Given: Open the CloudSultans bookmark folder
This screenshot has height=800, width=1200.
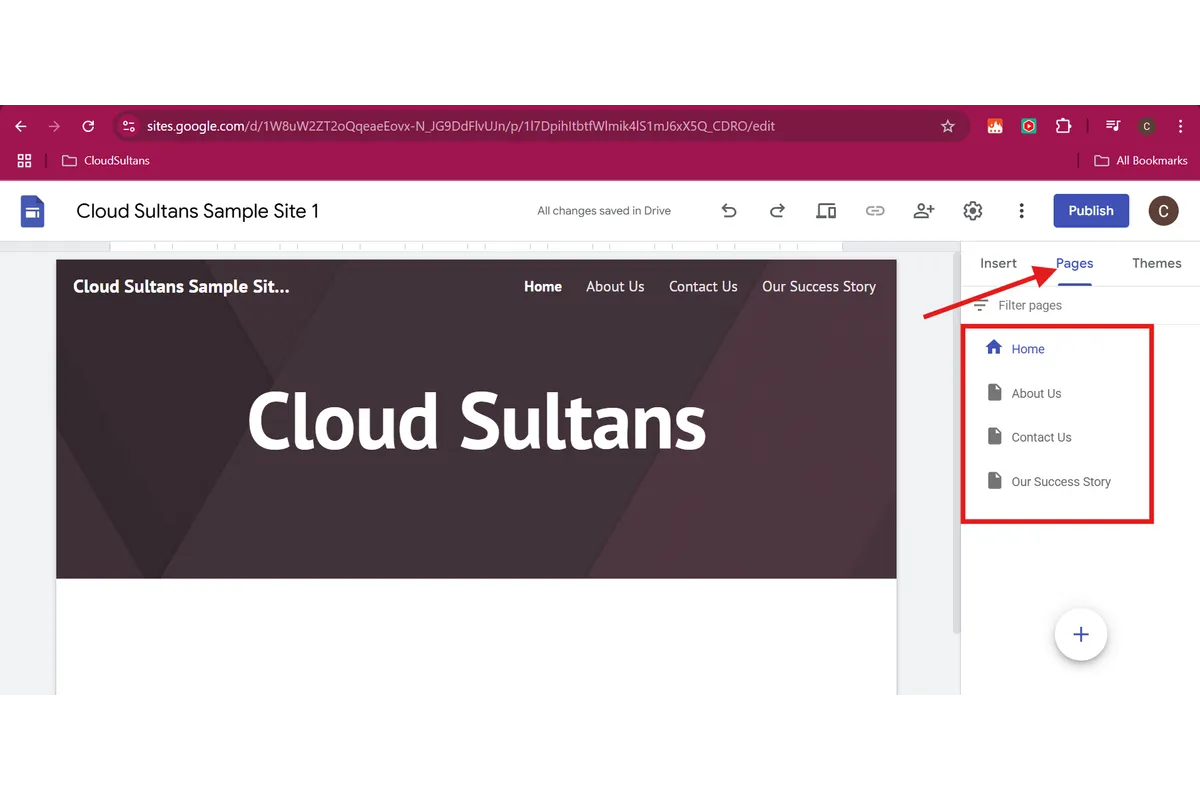Looking at the screenshot, I should pos(106,160).
